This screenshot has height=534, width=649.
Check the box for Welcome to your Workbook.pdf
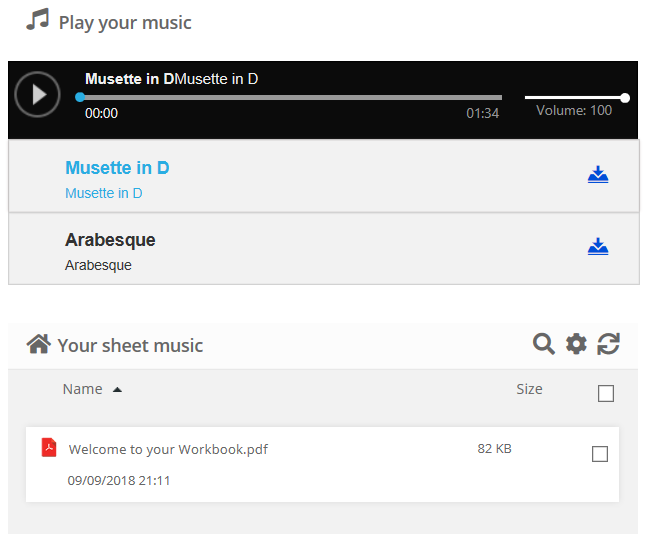(600, 454)
